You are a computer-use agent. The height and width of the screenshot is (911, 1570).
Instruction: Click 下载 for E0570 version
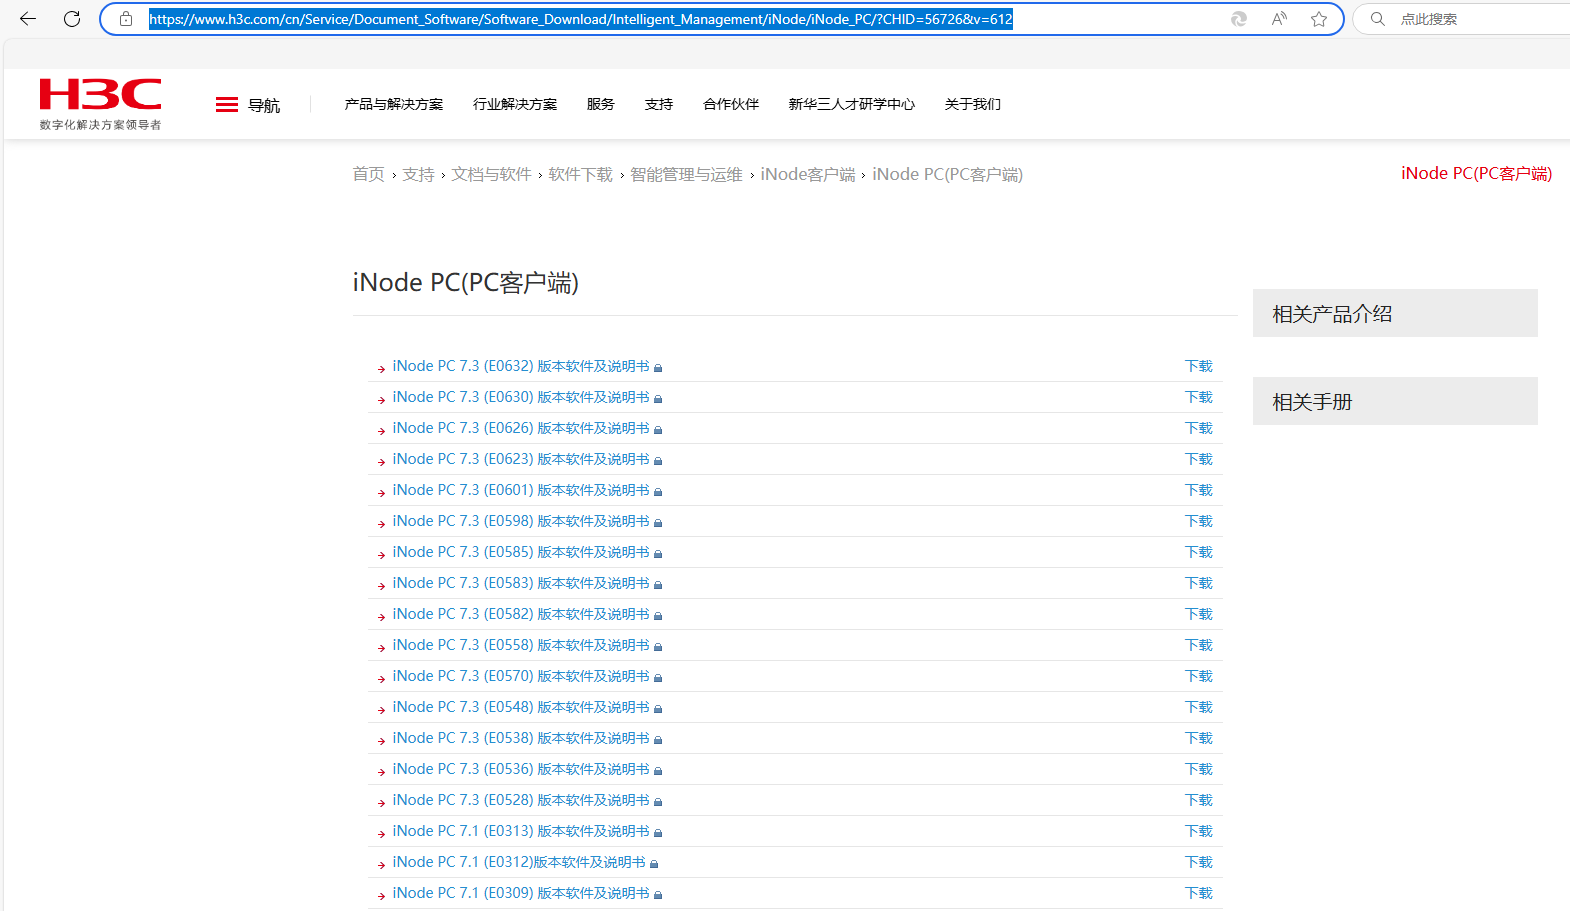point(1199,676)
